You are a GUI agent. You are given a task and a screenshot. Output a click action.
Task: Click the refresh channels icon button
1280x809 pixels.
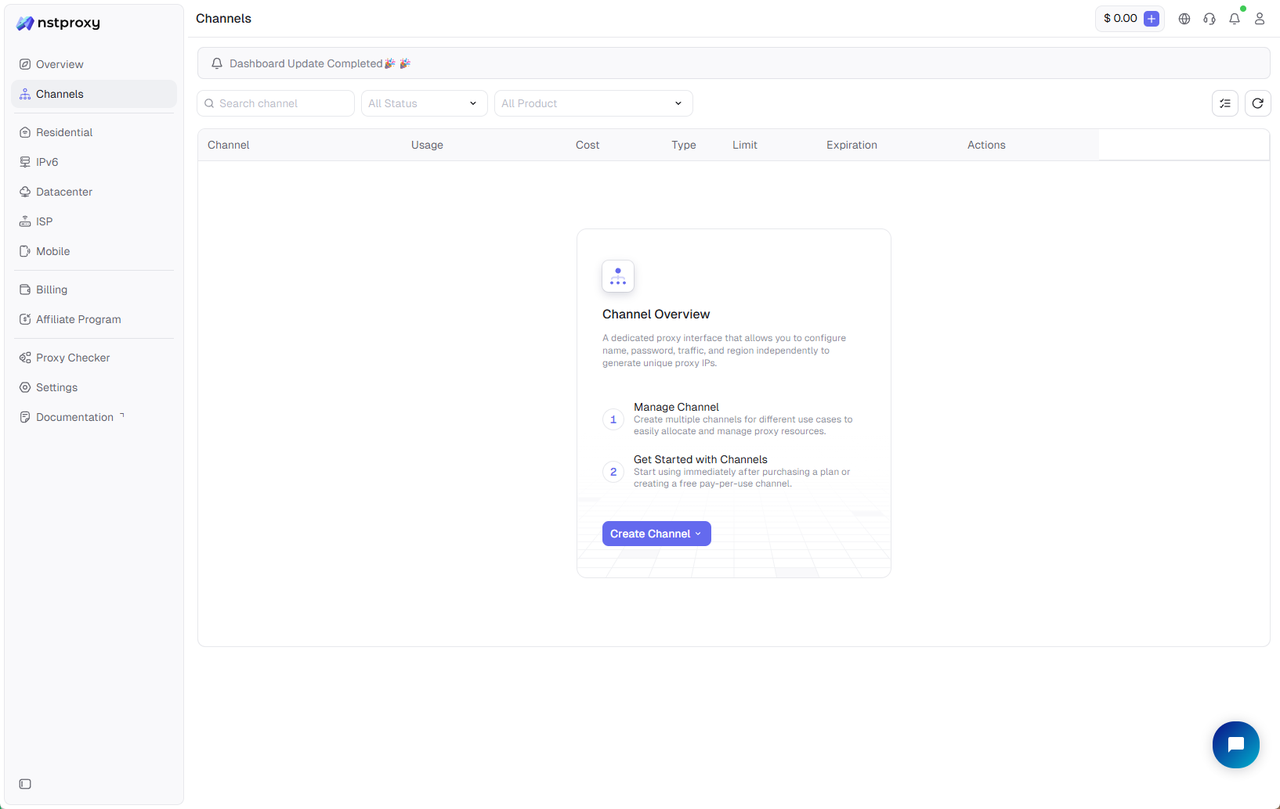pos(1257,103)
